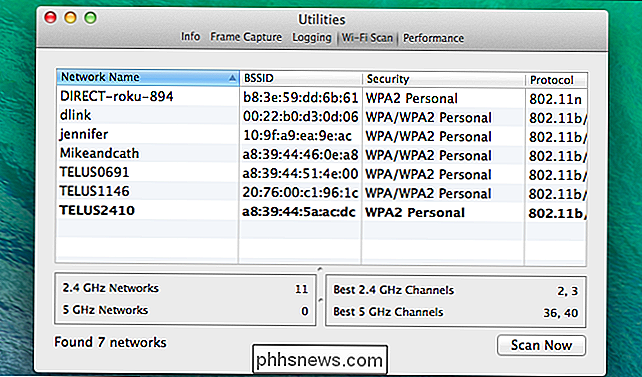Image resolution: width=642 pixels, height=377 pixels.
Task: Click the Found 7 networks status text
Action: pos(110,342)
